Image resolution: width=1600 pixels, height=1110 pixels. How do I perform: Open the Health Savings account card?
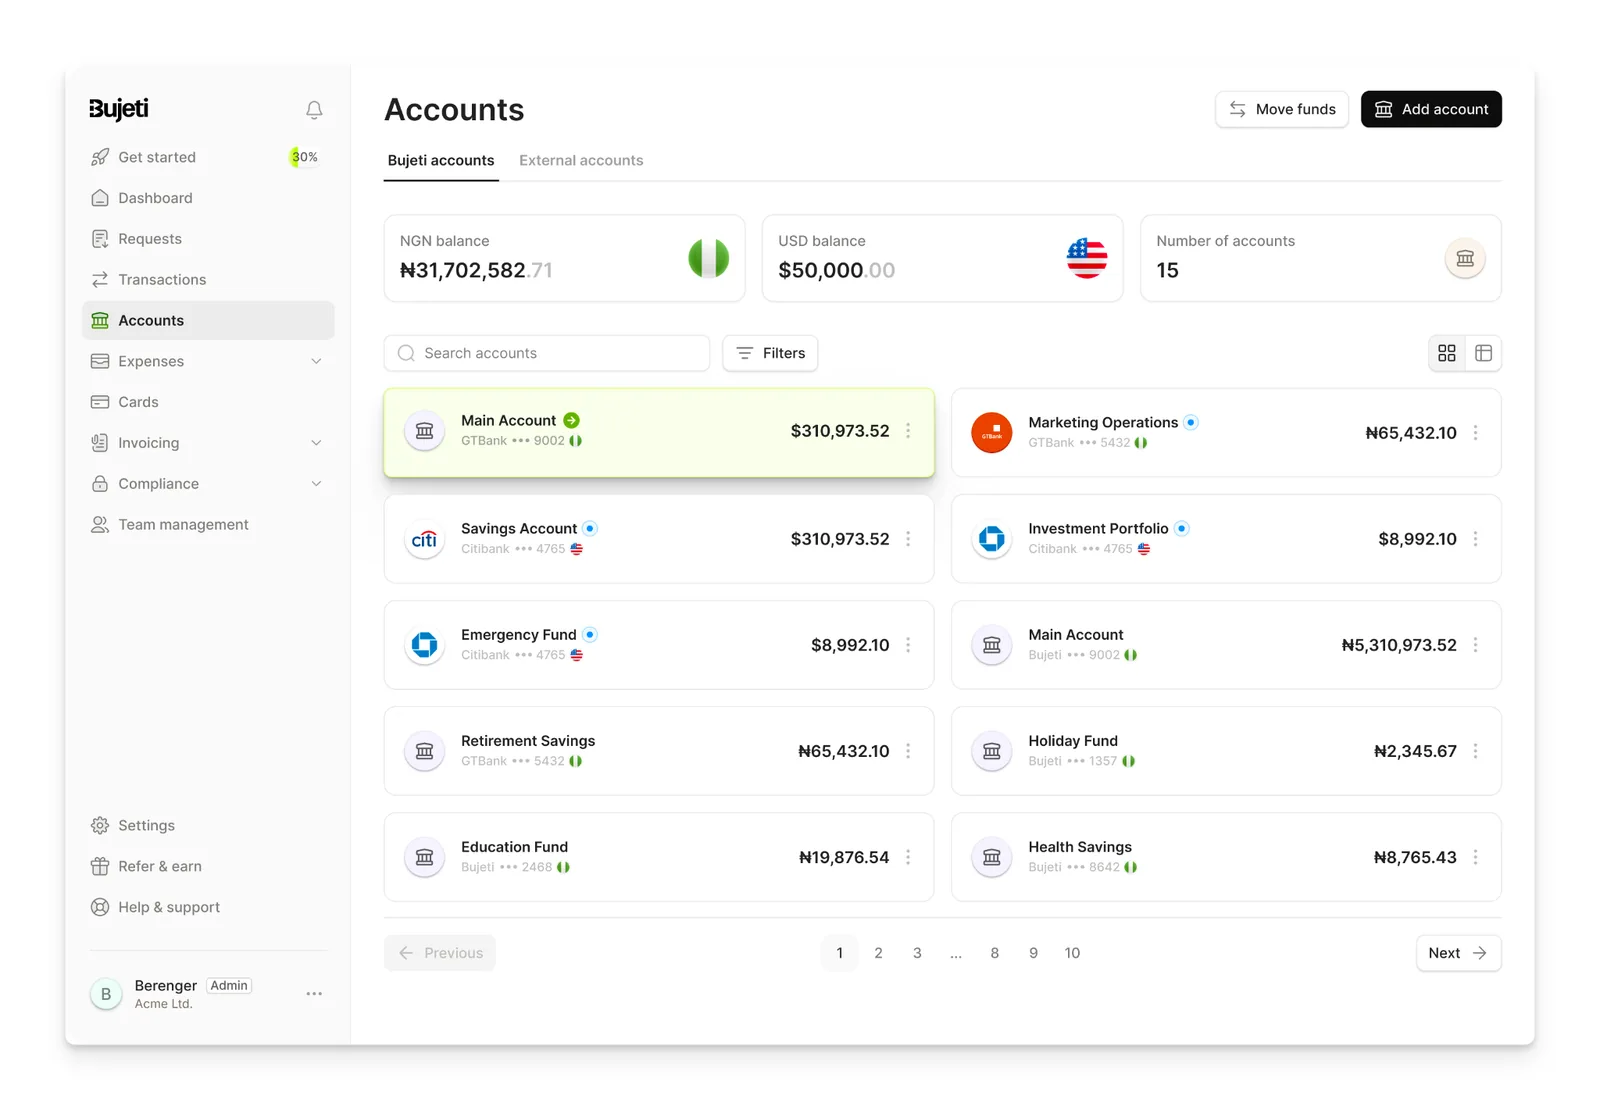coord(1226,857)
